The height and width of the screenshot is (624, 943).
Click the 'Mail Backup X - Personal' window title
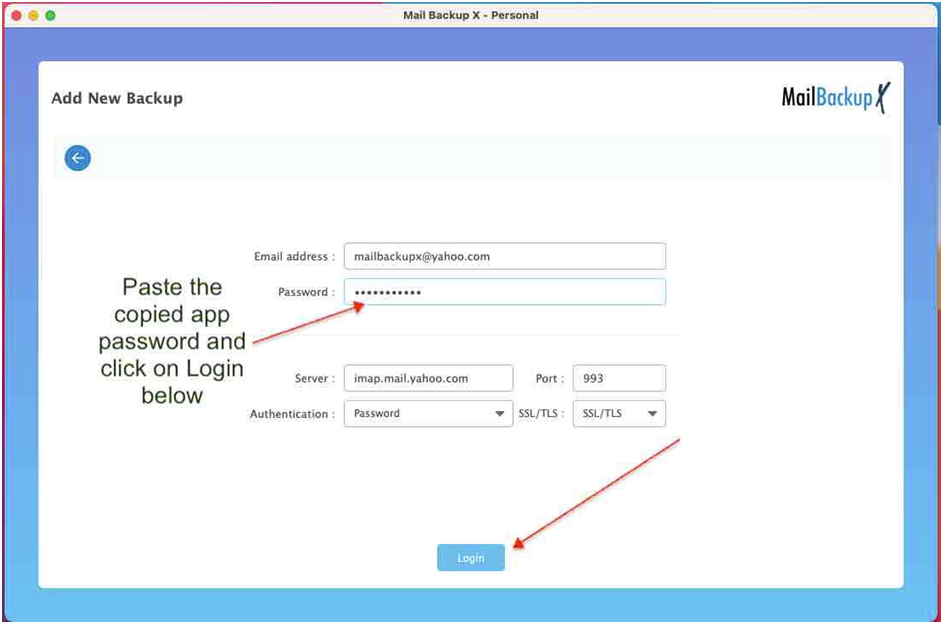(x=471, y=15)
